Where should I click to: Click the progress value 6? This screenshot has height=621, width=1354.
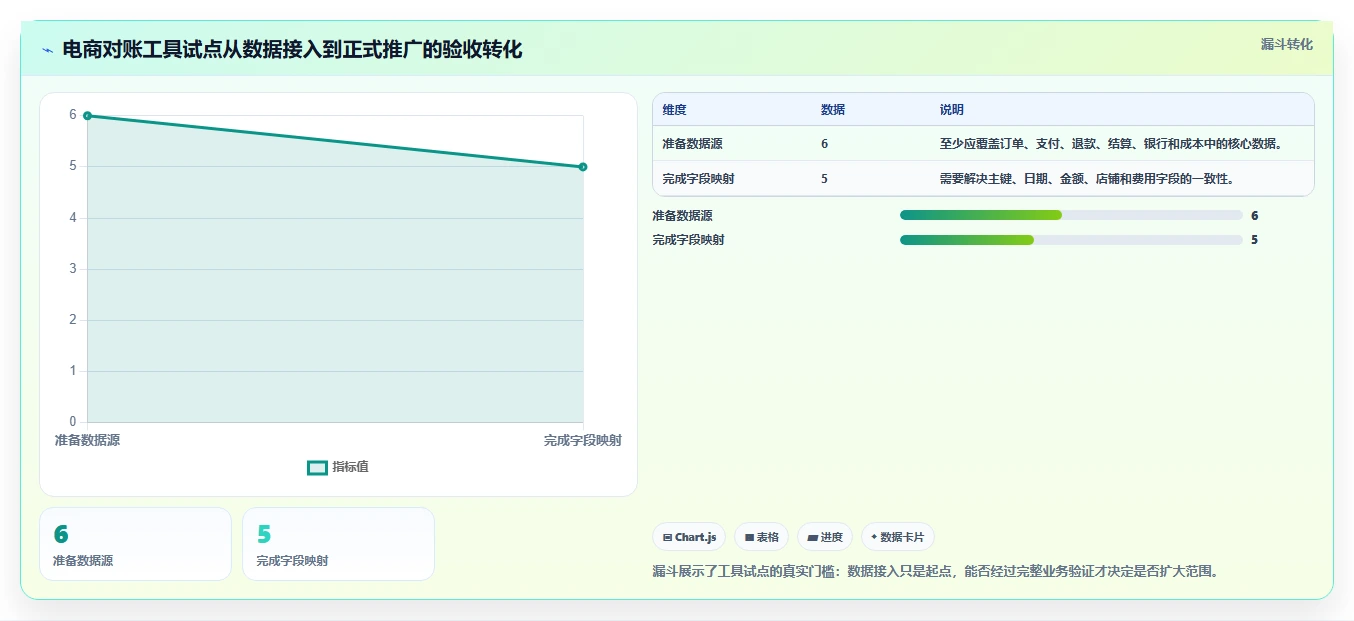click(1254, 215)
